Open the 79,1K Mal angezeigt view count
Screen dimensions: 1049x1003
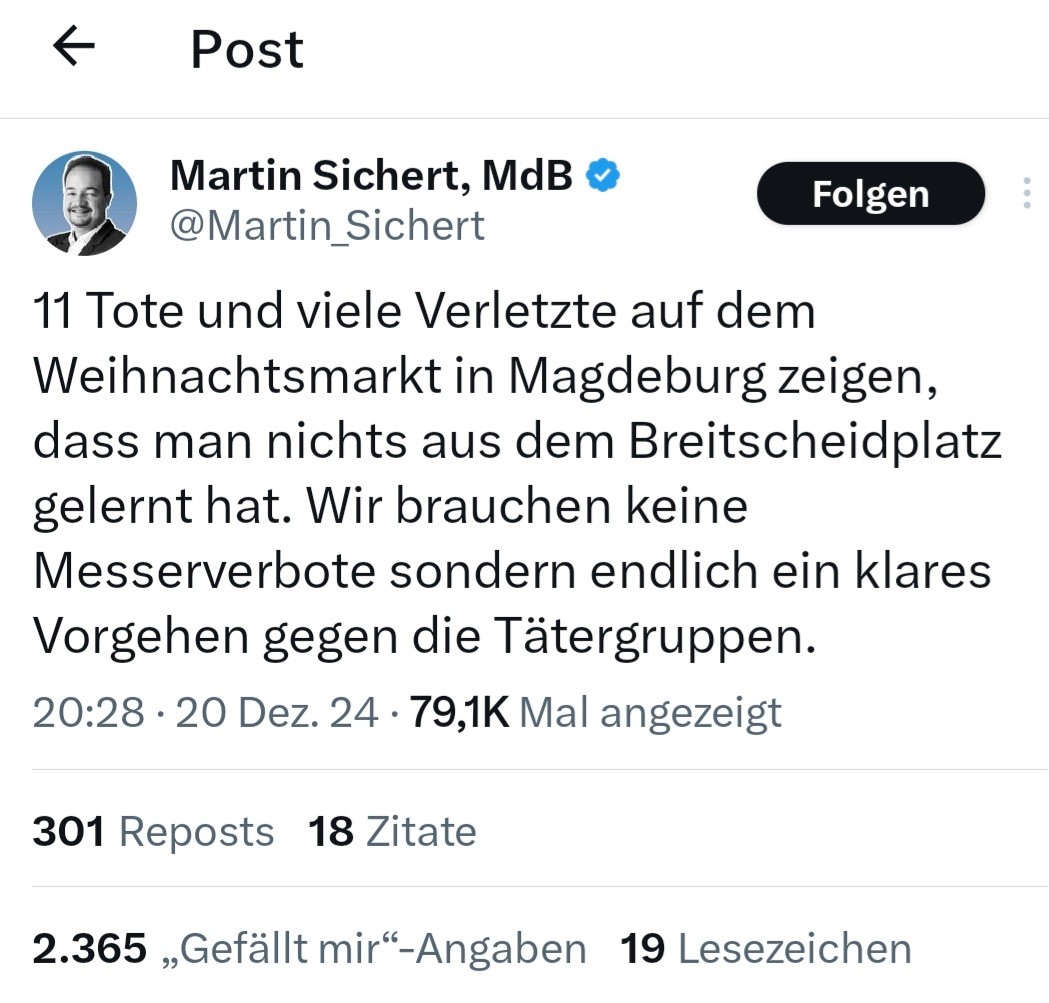(x=596, y=713)
